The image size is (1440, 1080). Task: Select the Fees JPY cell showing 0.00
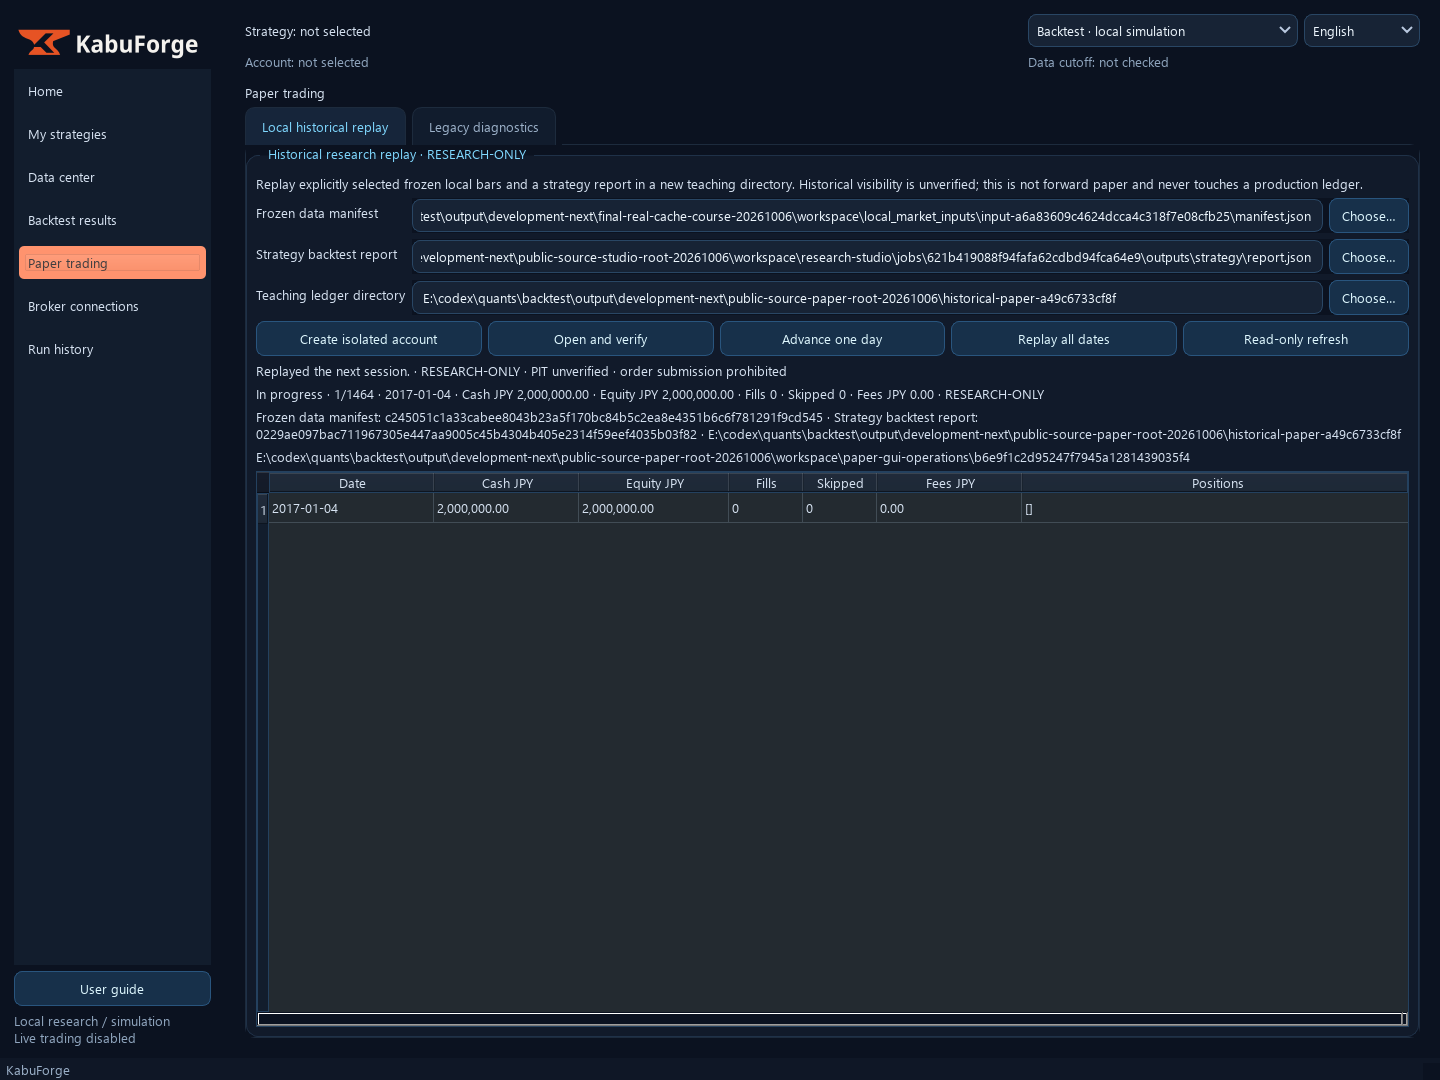pos(949,508)
